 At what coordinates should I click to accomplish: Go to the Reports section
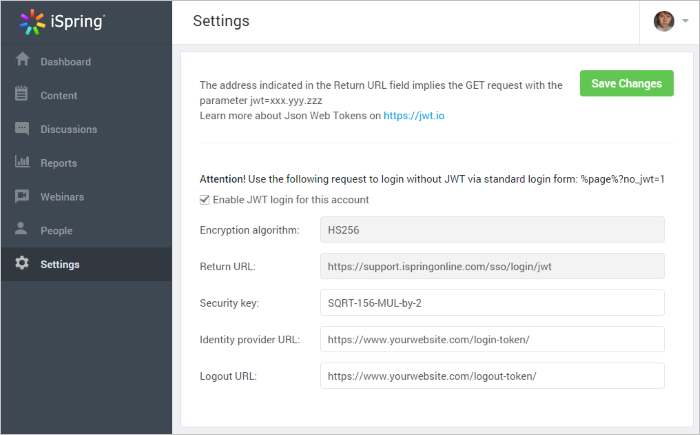point(58,163)
